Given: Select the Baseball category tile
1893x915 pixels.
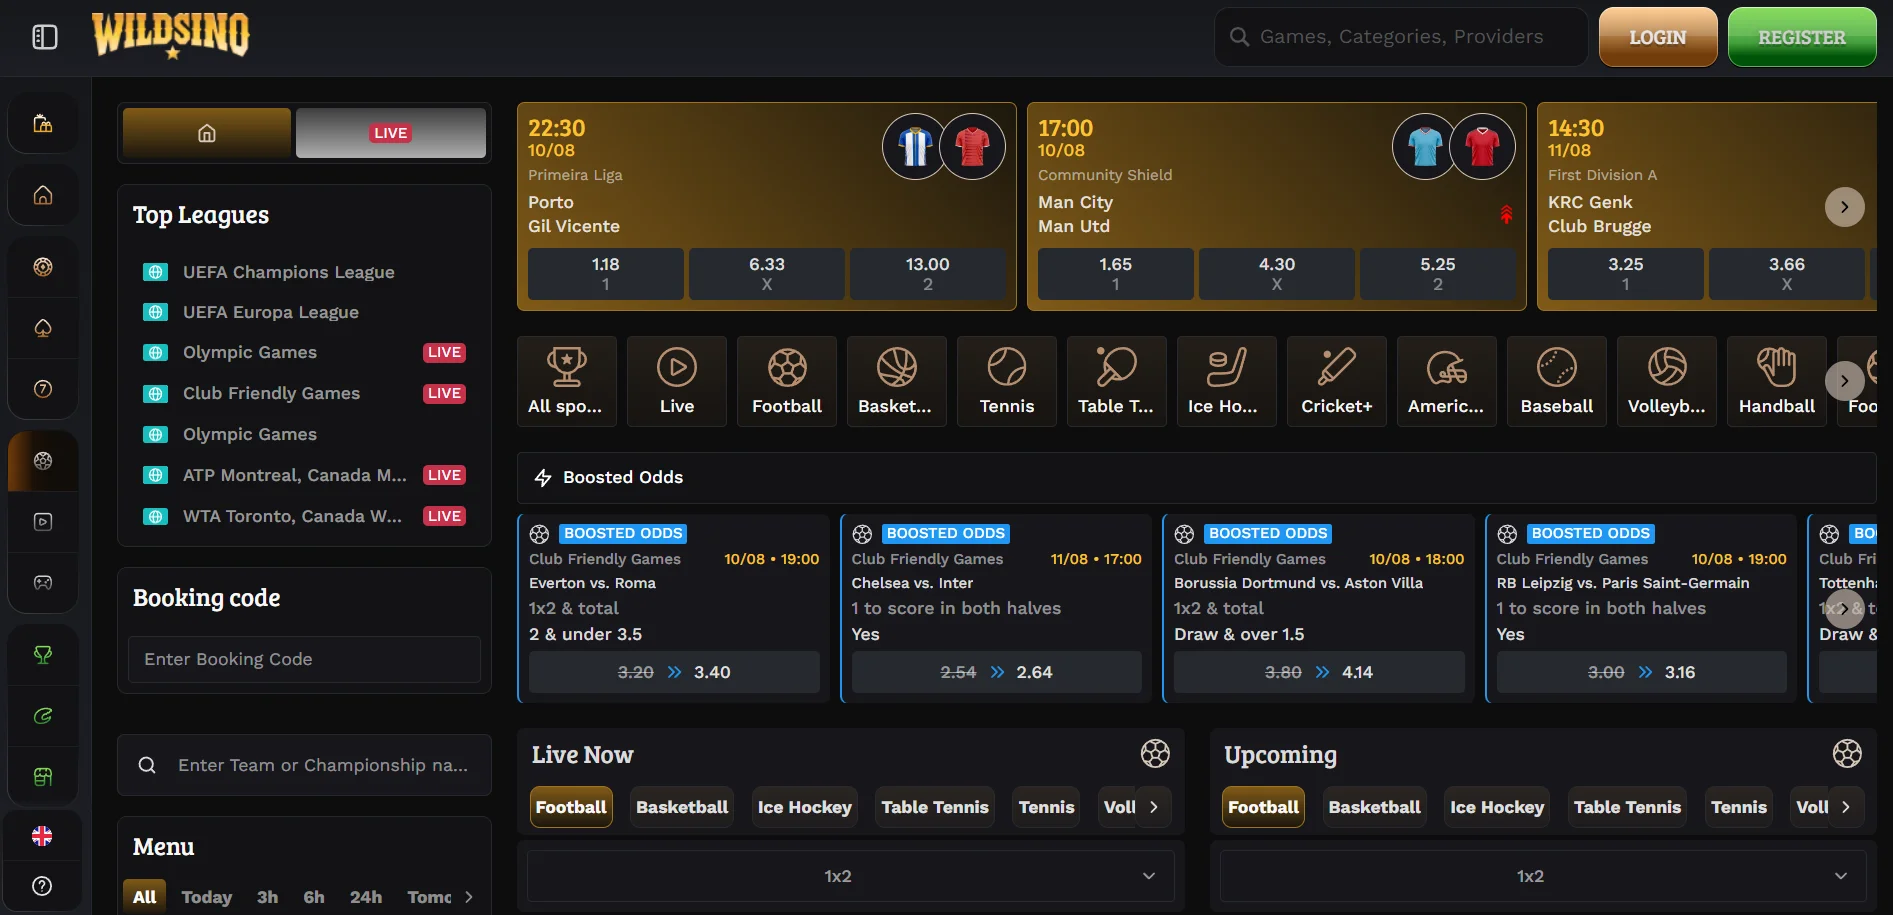Looking at the screenshot, I should coord(1556,381).
